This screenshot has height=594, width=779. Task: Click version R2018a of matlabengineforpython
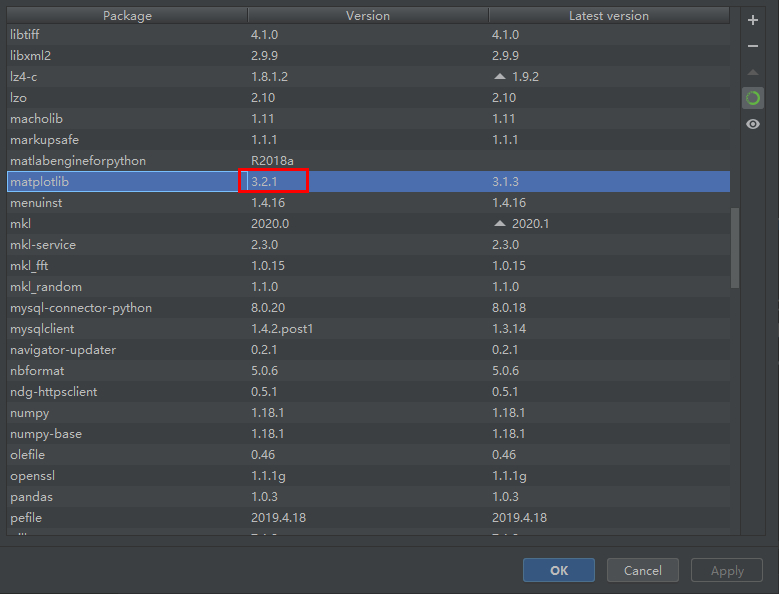point(272,161)
